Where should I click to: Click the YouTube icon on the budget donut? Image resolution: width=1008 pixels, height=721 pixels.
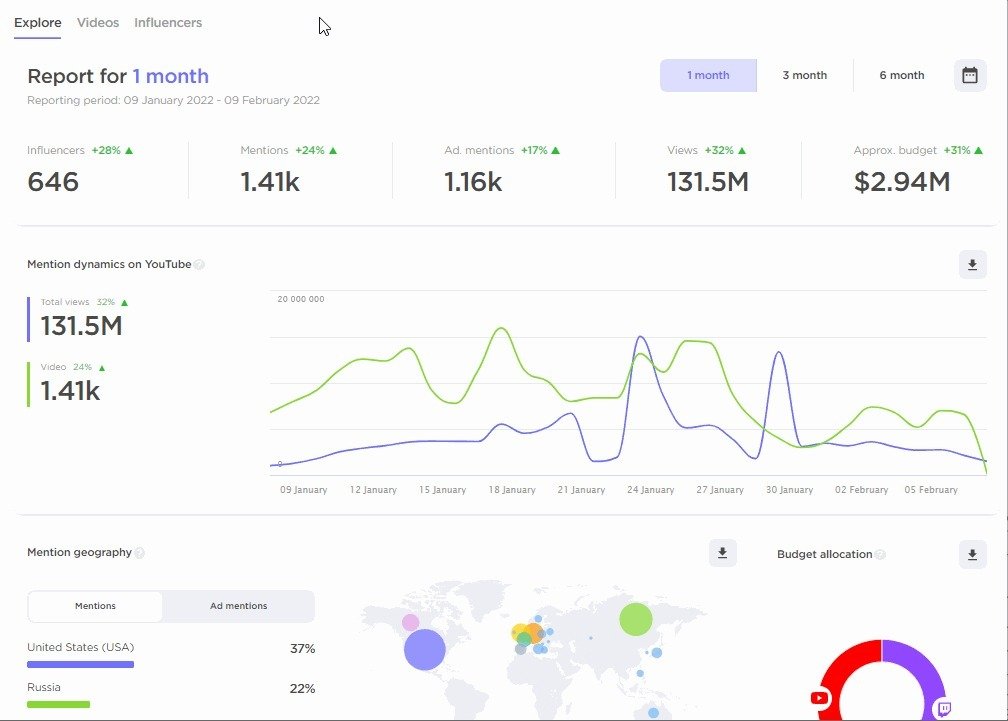point(820,698)
